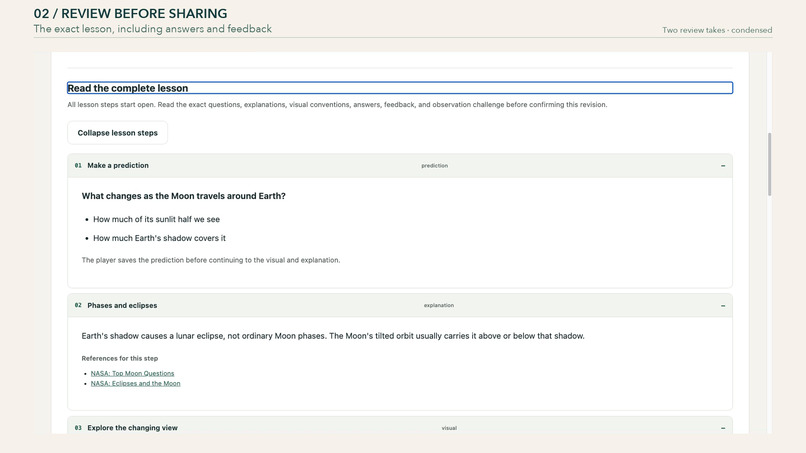Click 'References for this step' label
This screenshot has height=453, width=806.
click(x=120, y=358)
